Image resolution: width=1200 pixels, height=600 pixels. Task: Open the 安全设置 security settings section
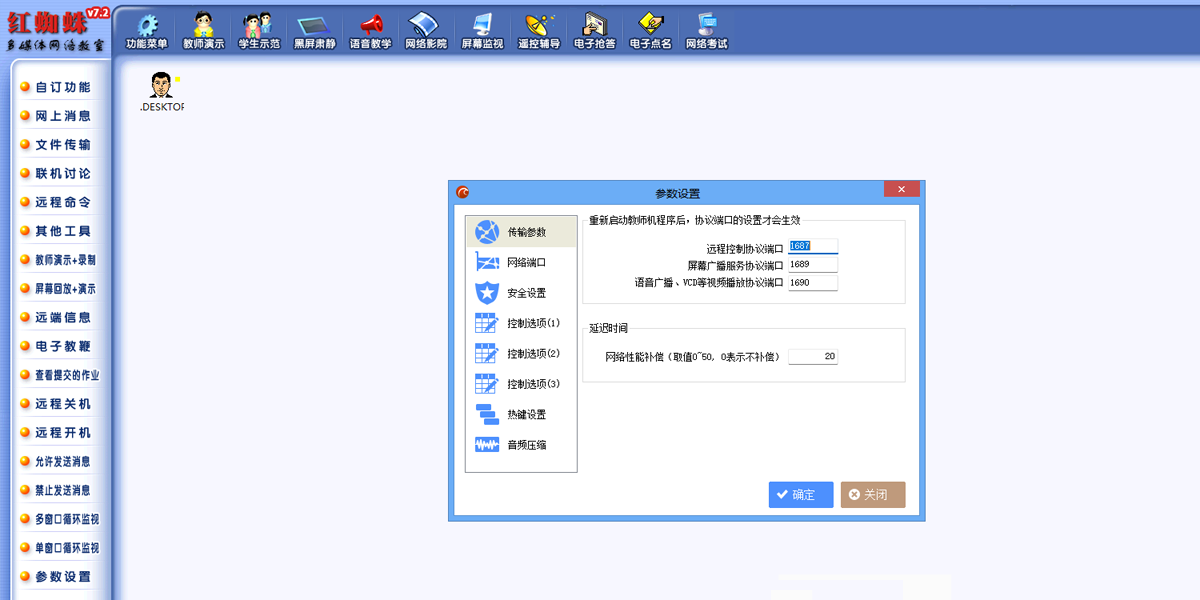pos(520,292)
